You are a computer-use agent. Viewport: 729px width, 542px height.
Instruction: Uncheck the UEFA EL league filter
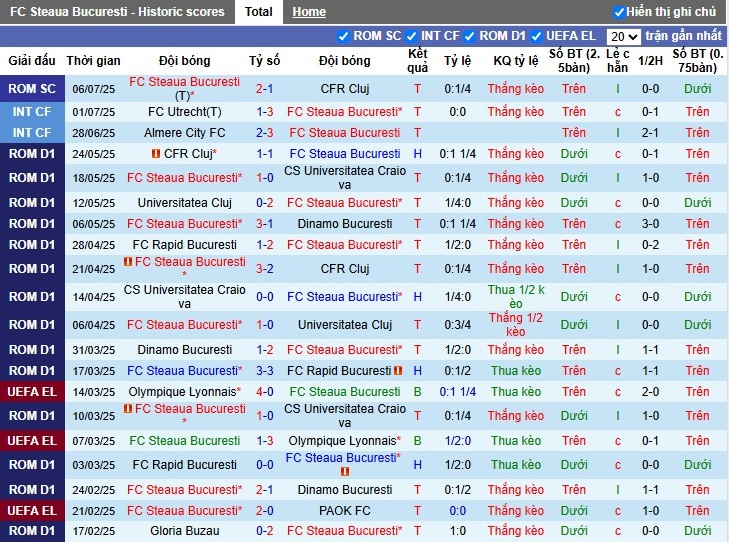pyautogui.click(x=536, y=36)
